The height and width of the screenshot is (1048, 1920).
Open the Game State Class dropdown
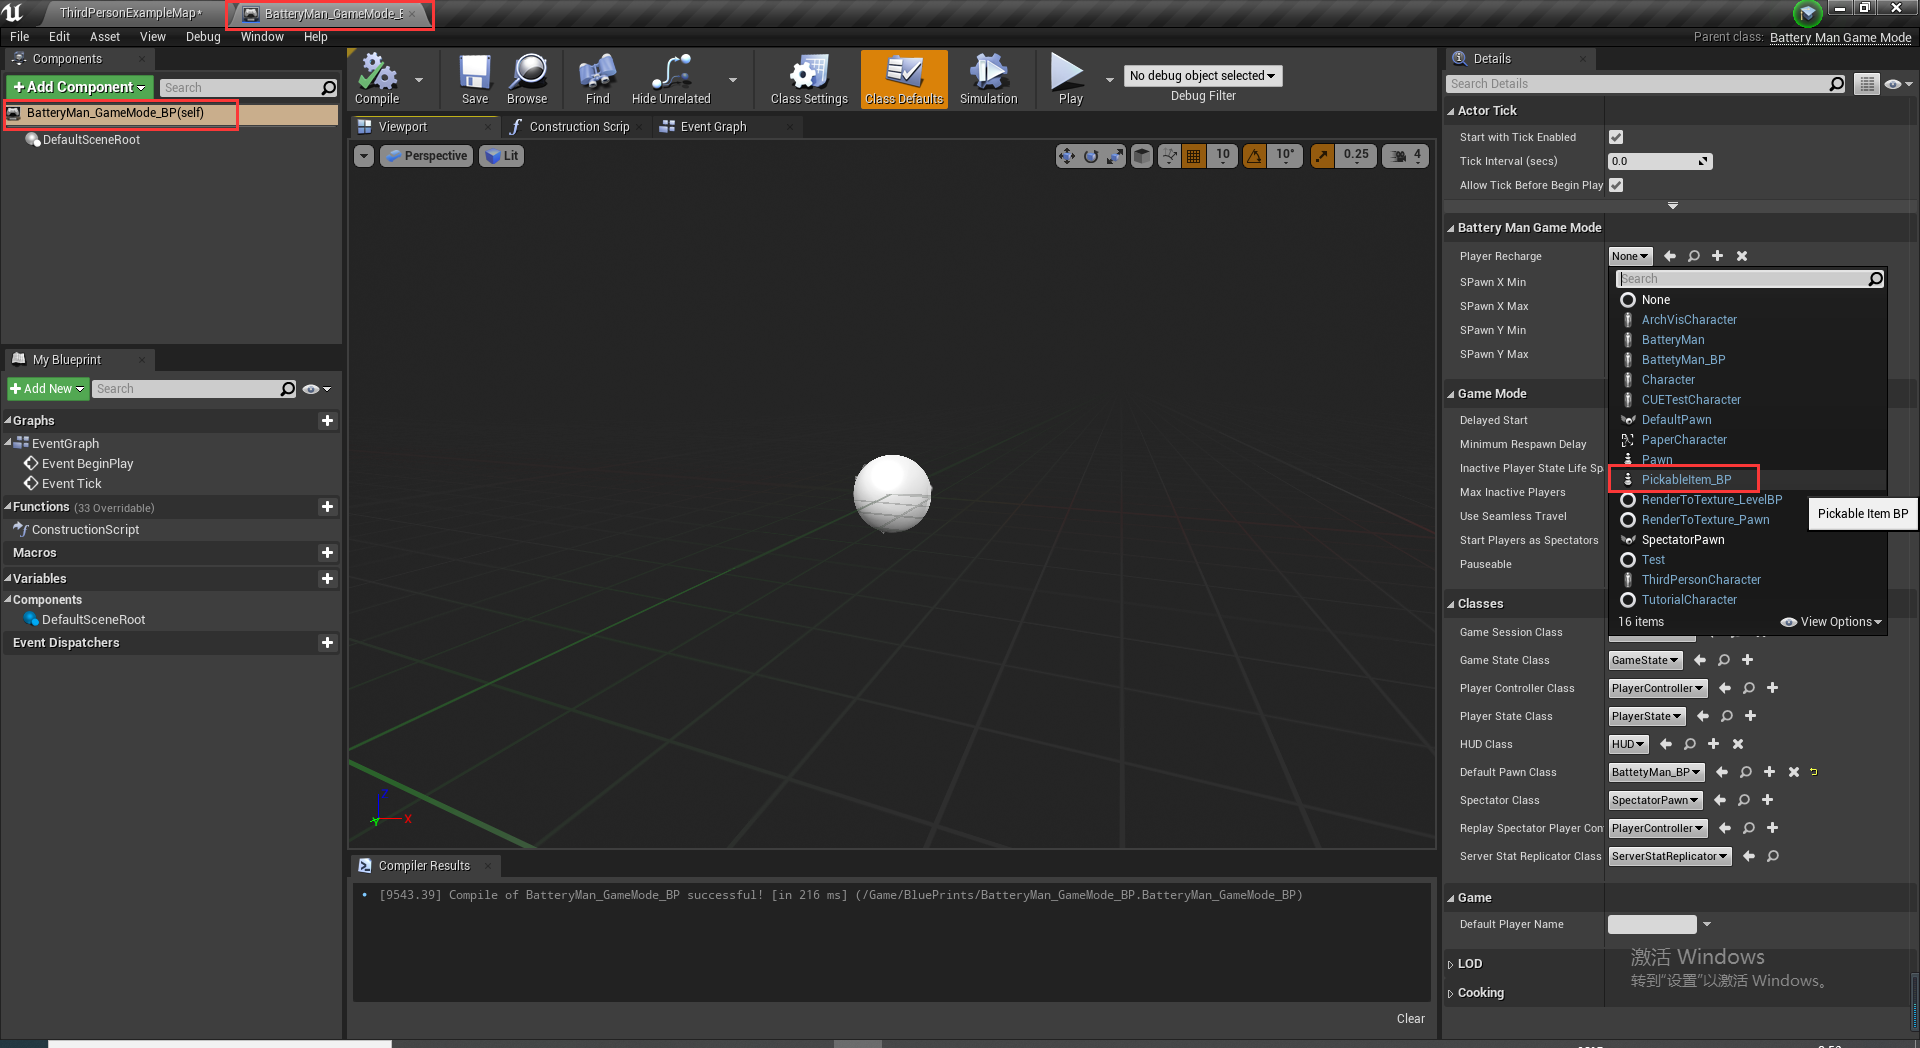1645,660
